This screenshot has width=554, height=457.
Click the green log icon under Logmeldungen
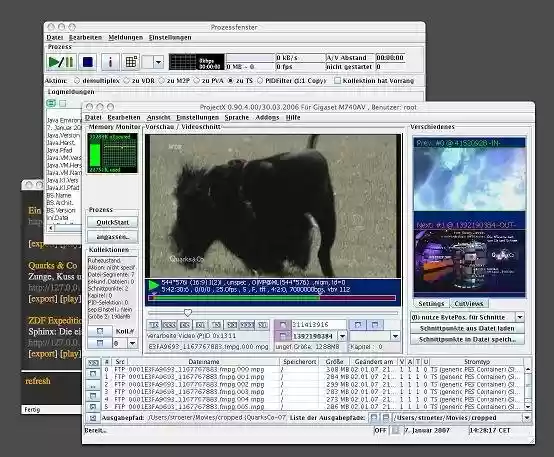pos(51,103)
